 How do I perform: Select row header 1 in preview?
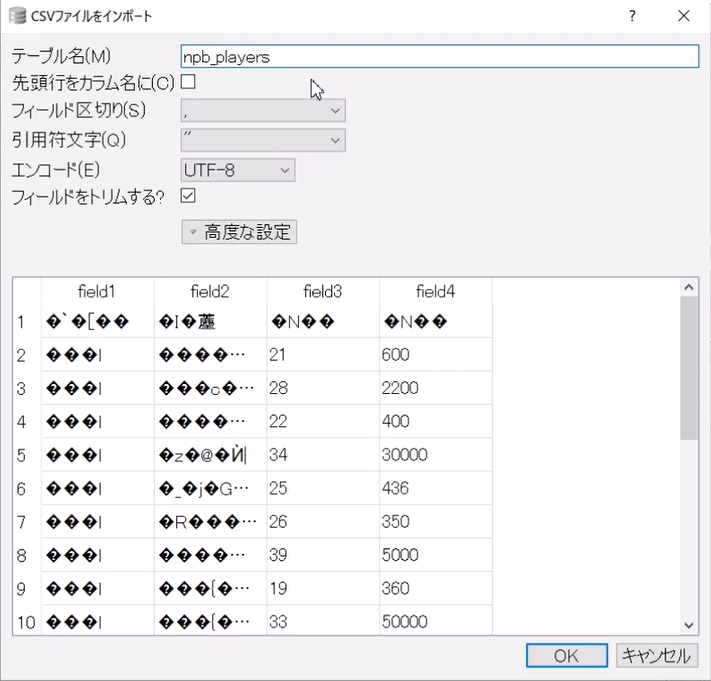point(27,321)
